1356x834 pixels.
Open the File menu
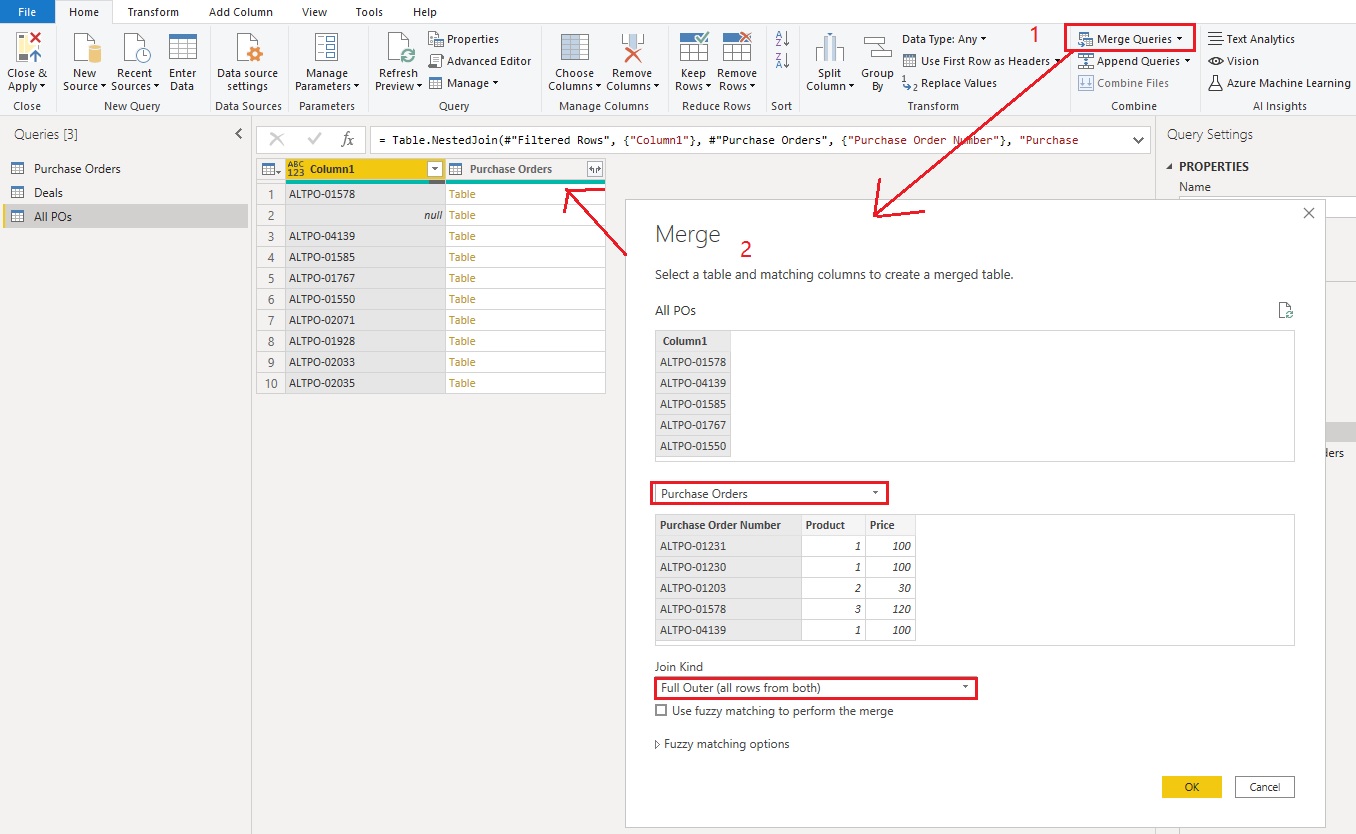[x=27, y=12]
